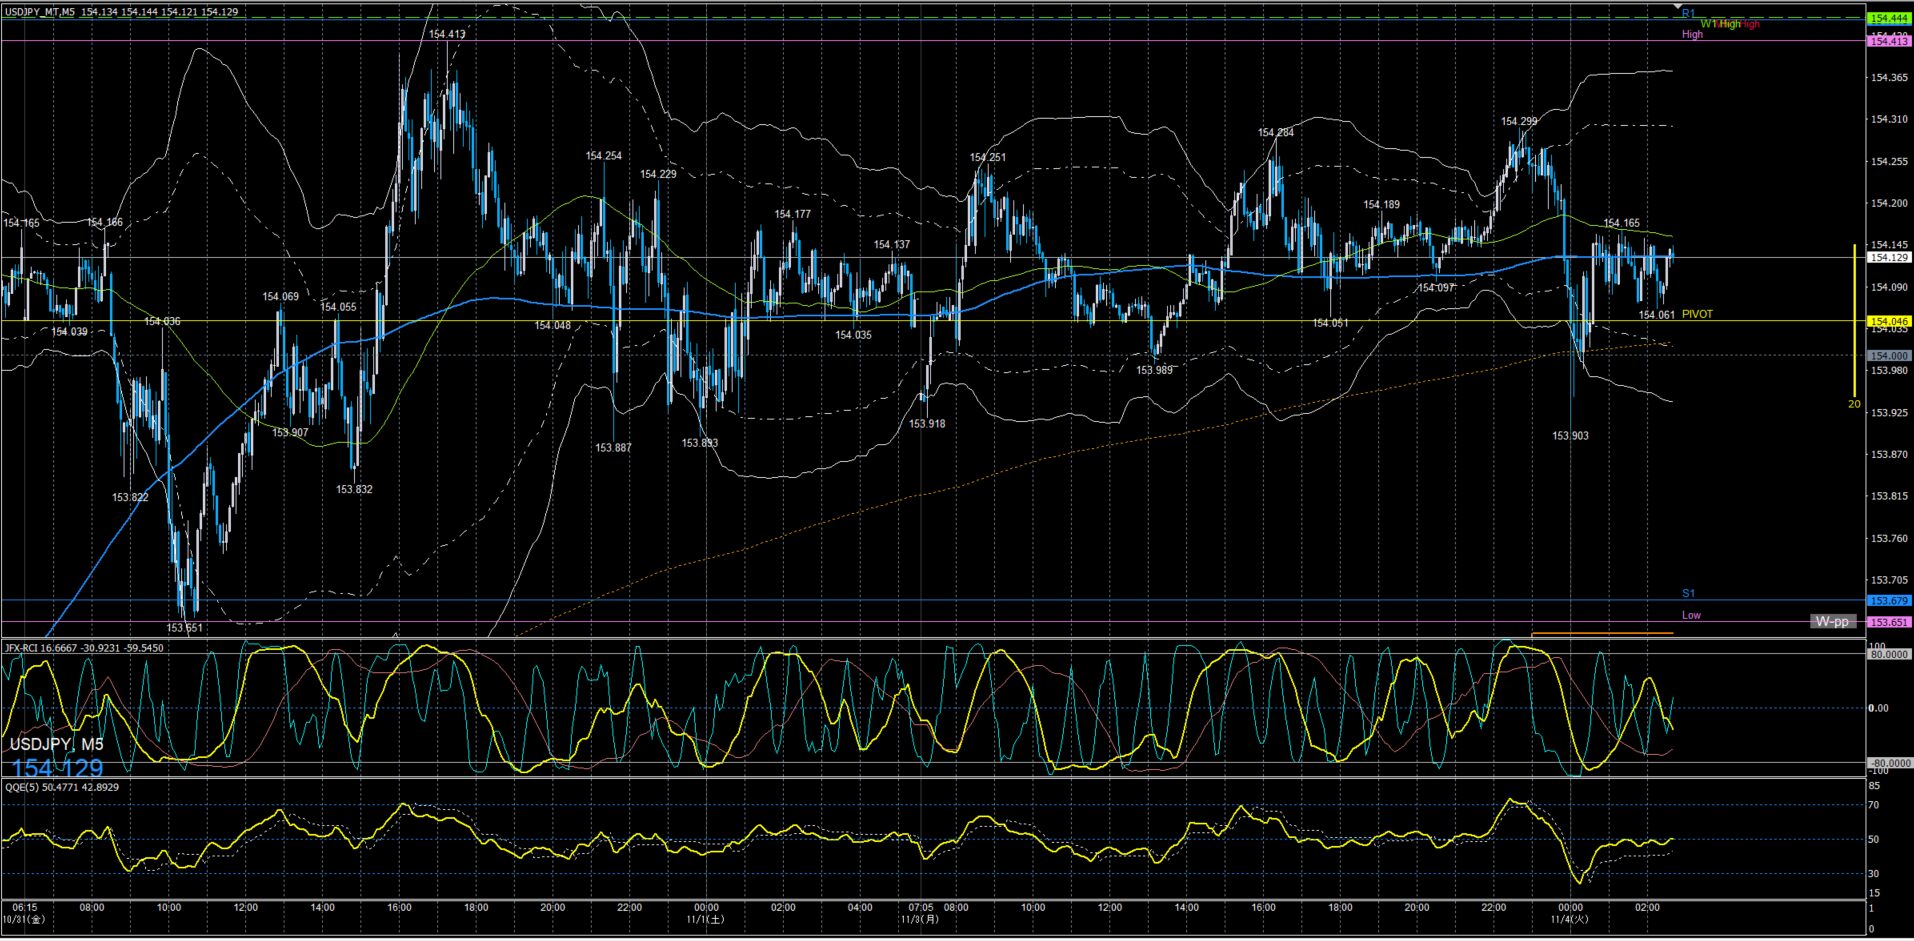Click the 80.0000 RCI level tag
1914x941 pixels.
[1888, 655]
